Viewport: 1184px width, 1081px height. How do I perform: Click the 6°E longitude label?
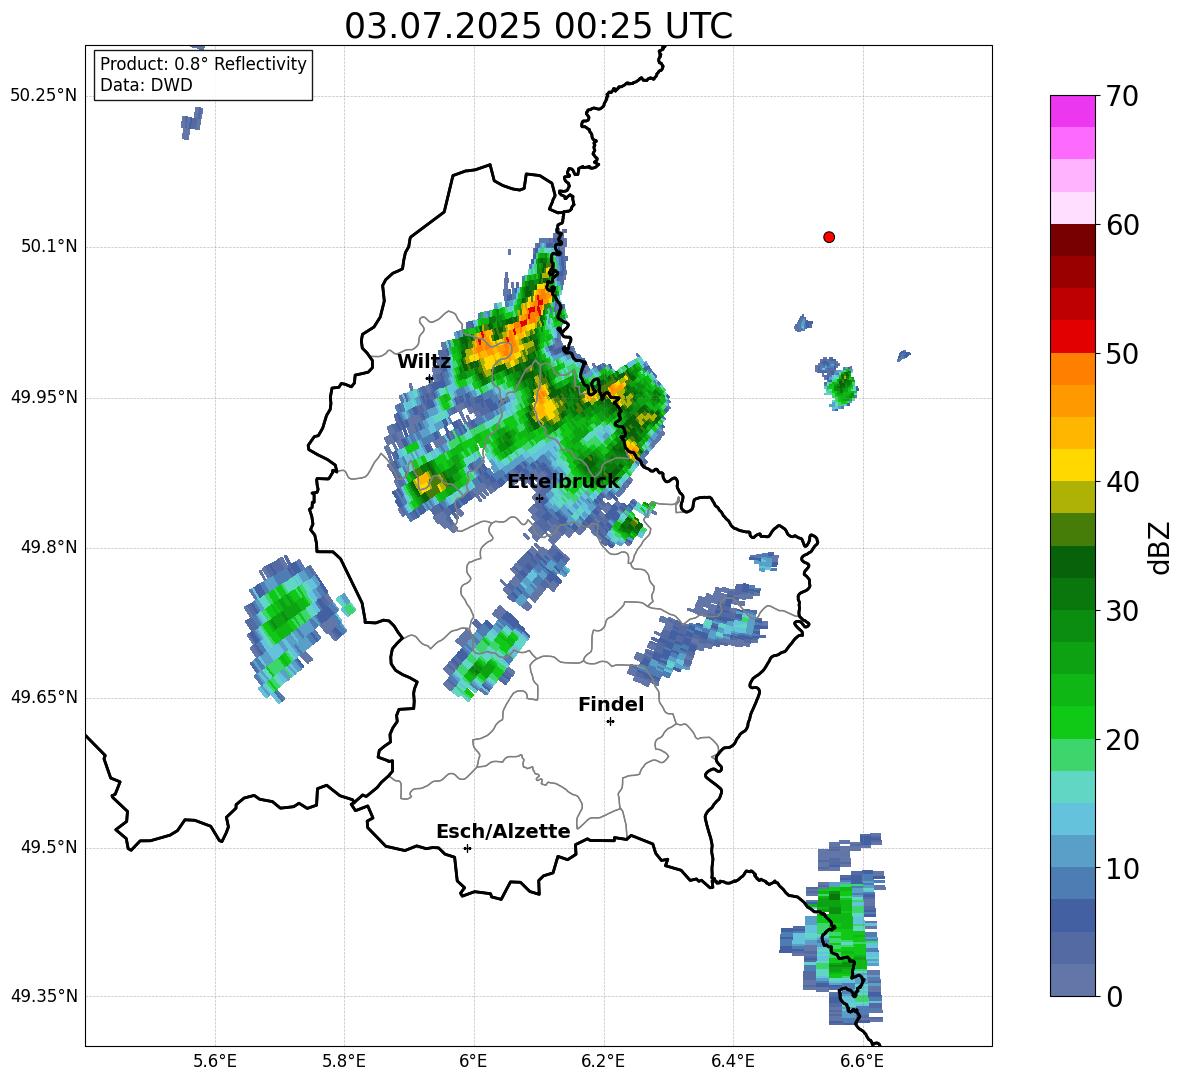click(x=473, y=1061)
